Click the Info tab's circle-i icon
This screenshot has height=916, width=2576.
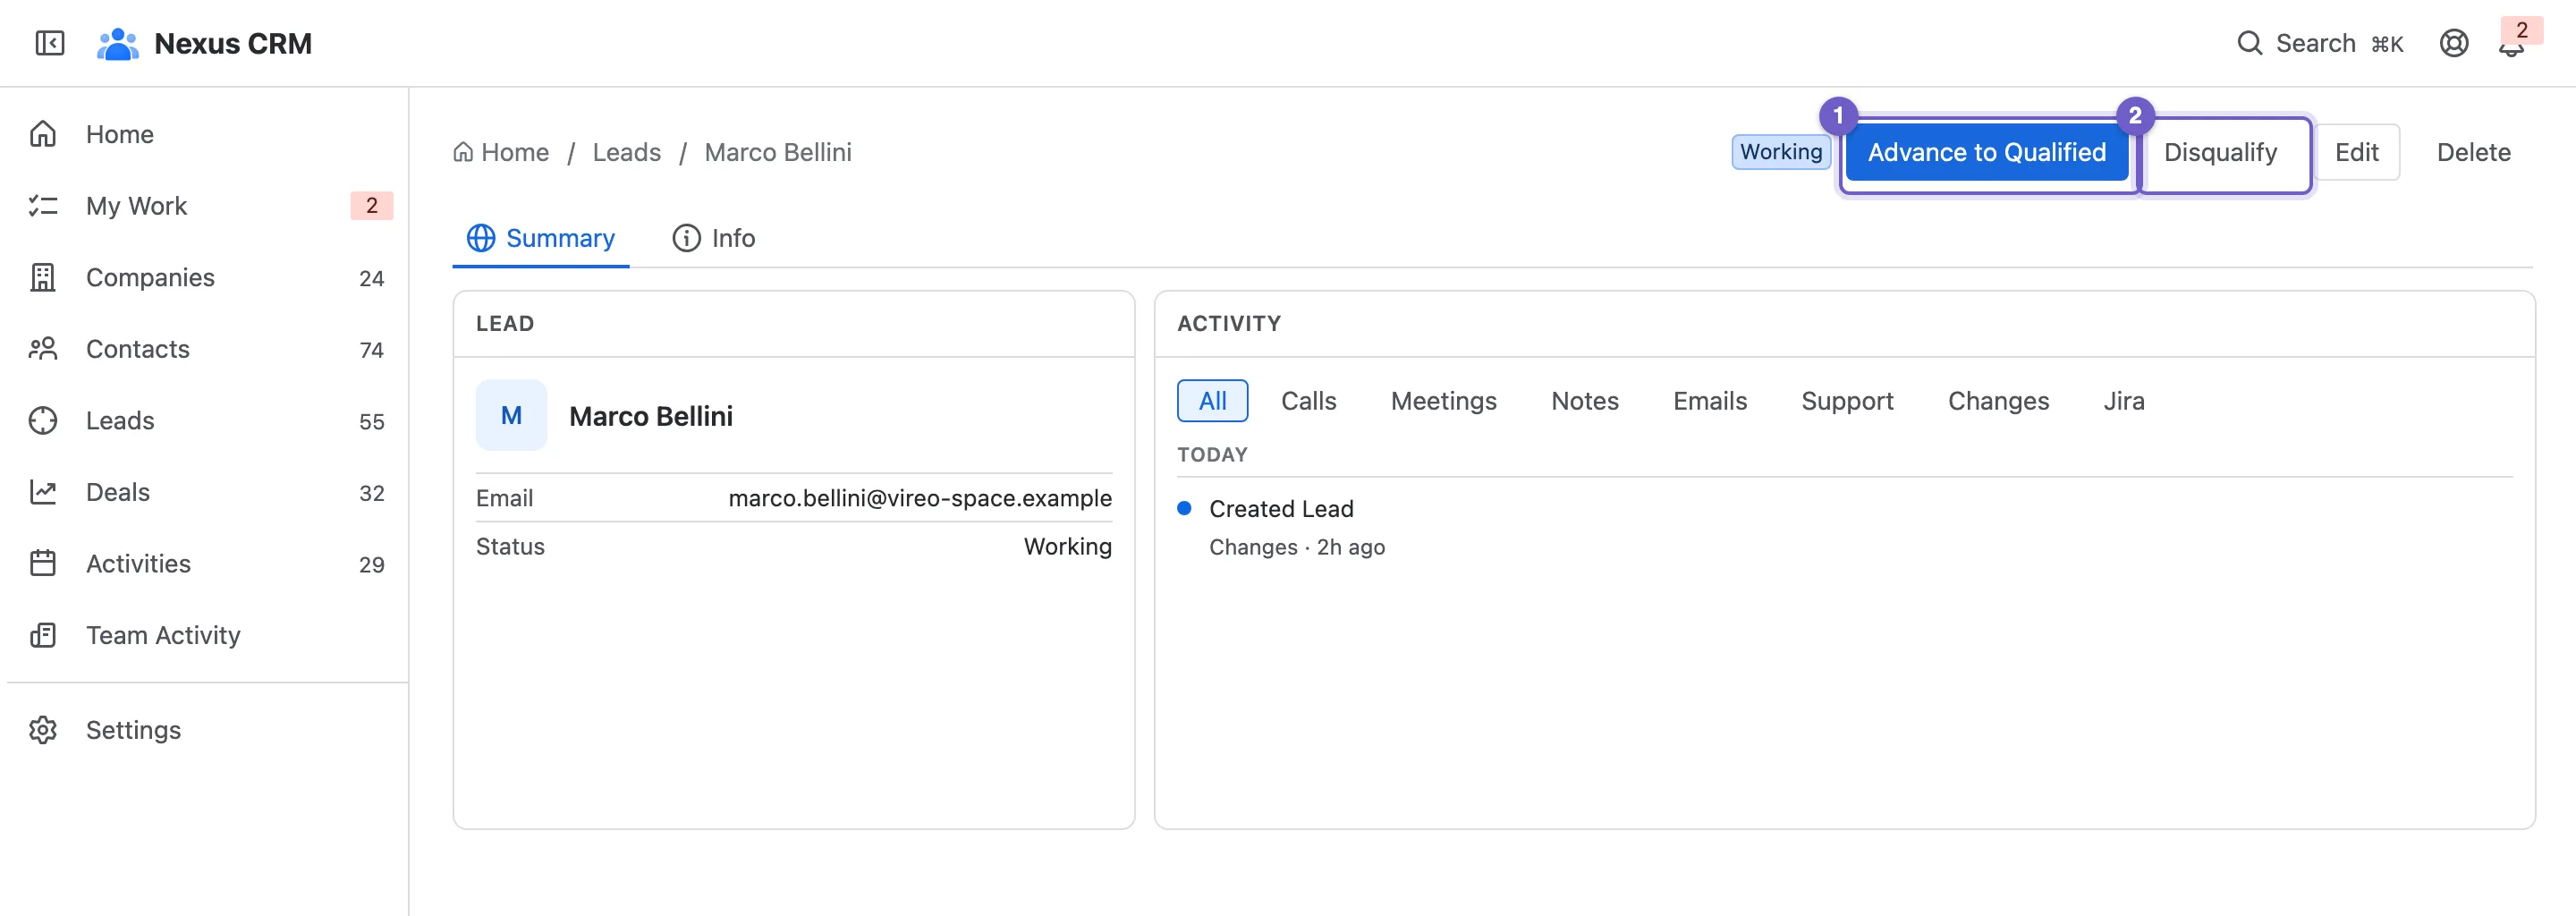[x=686, y=238]
